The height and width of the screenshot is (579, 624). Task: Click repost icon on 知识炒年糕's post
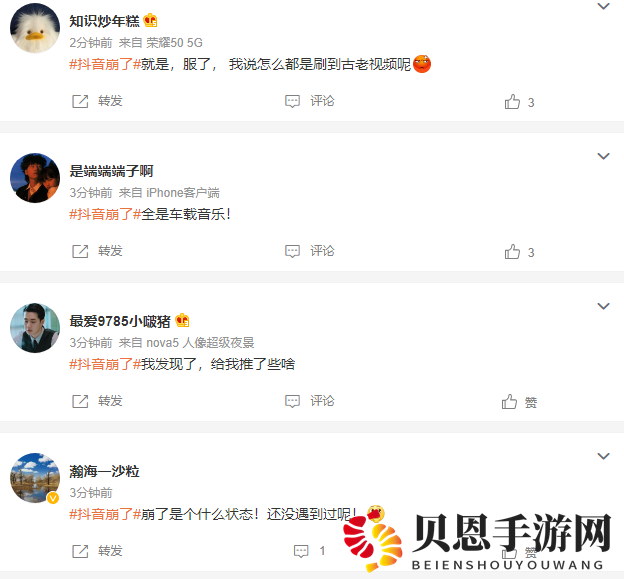(x=80, y=101)
